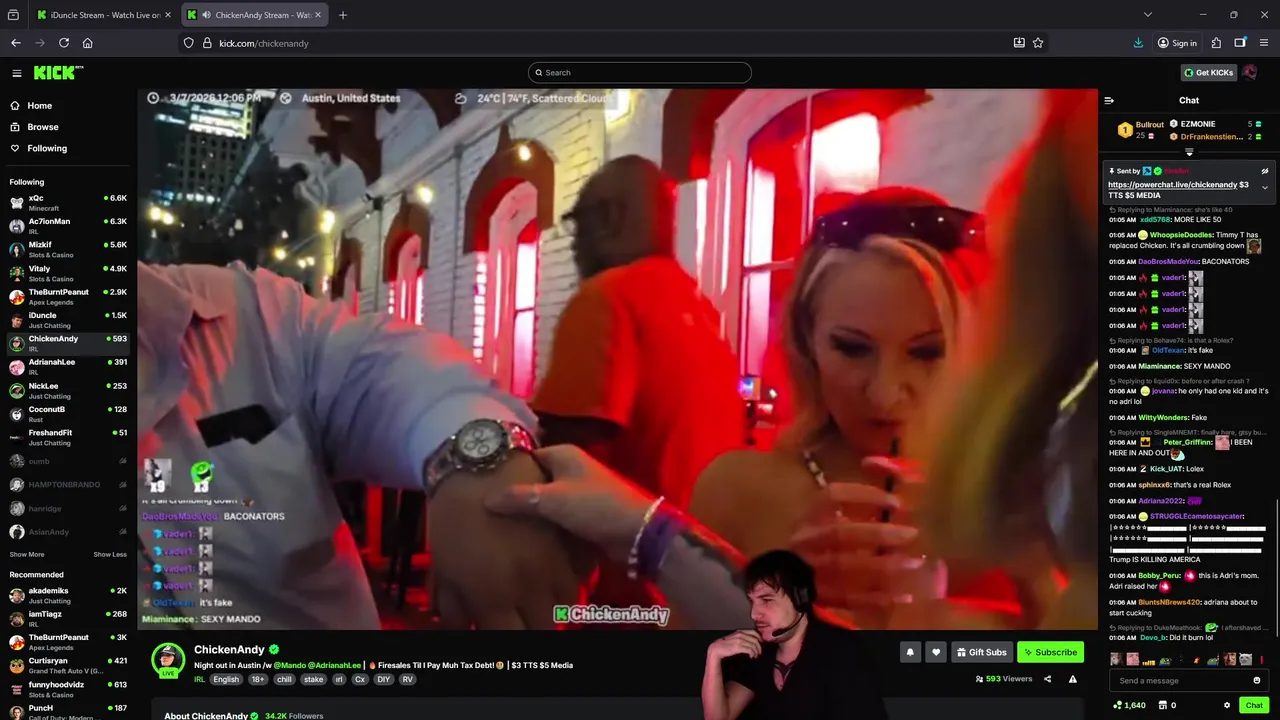Reload the page with browser refresh icon
The width and height of the screenshot is (1280, 720).
tap(64, 43)
